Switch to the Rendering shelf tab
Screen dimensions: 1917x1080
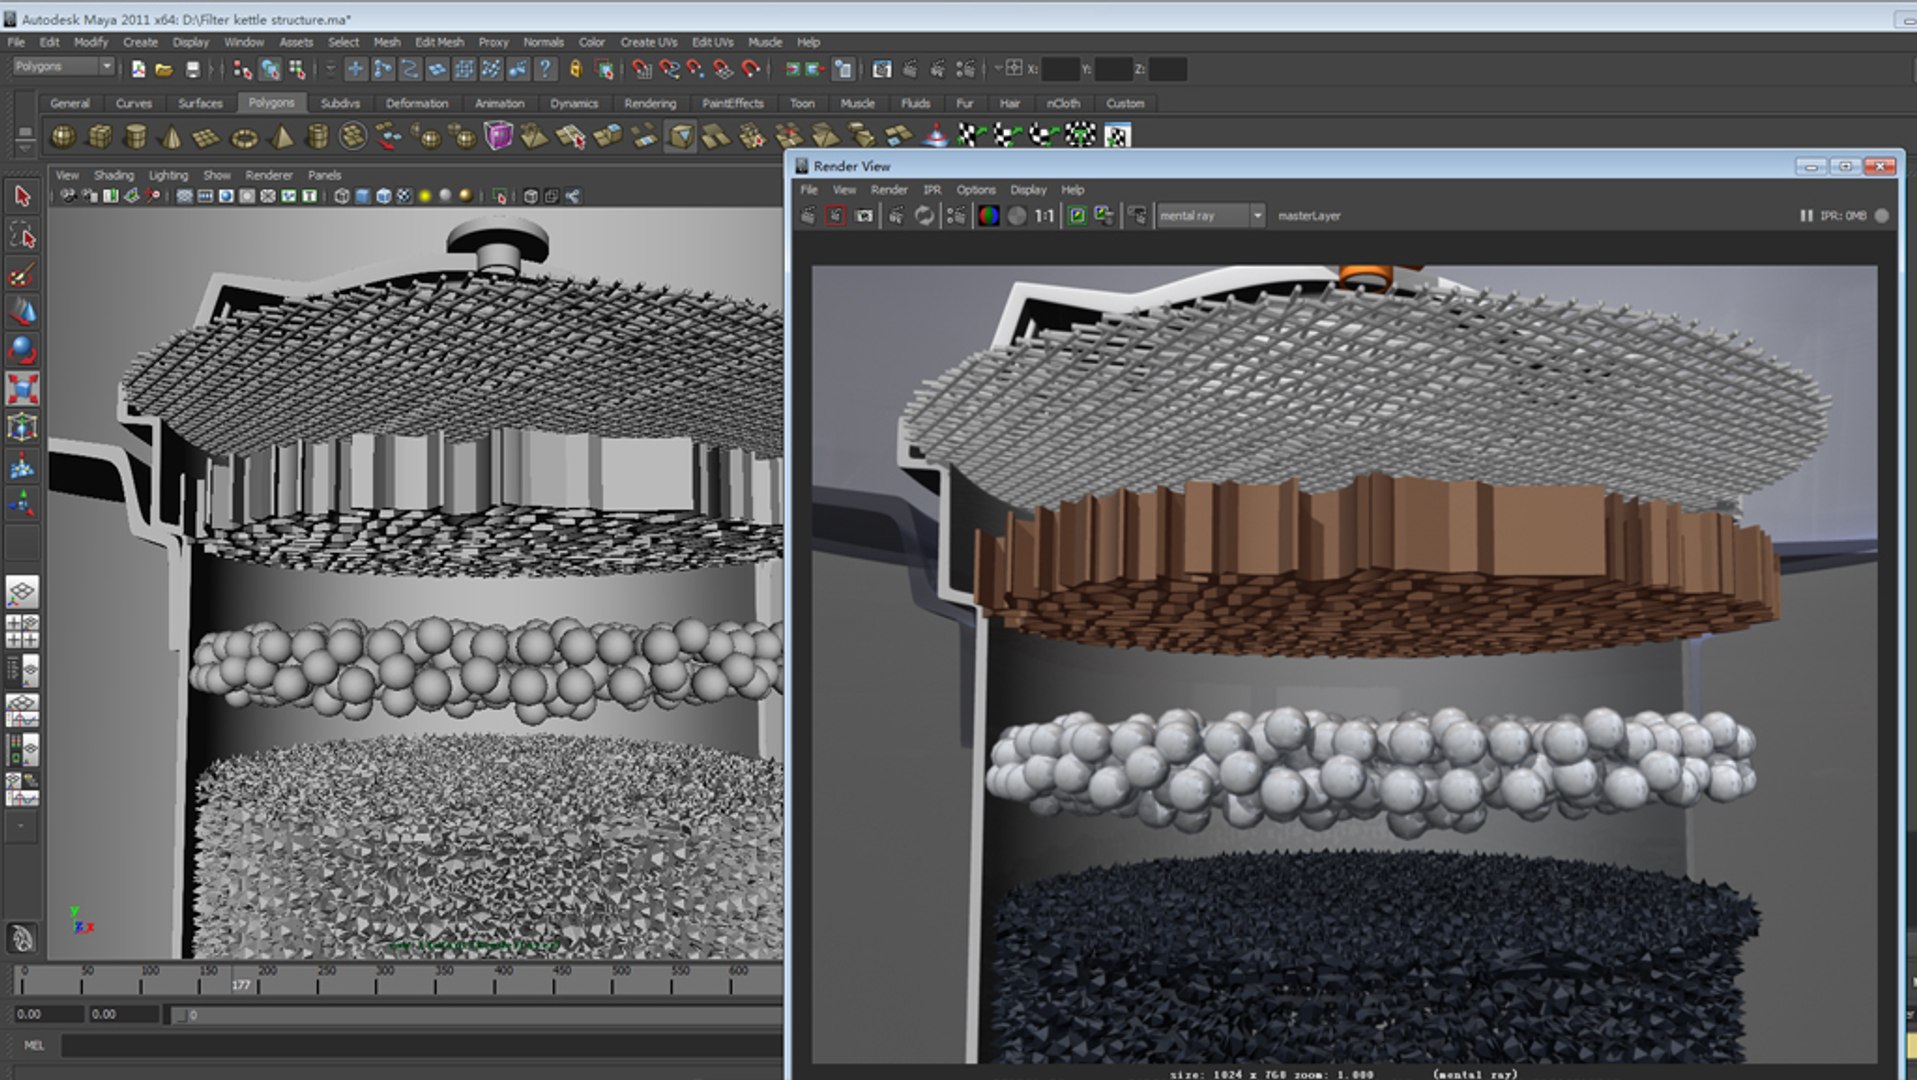click(650, 103)
